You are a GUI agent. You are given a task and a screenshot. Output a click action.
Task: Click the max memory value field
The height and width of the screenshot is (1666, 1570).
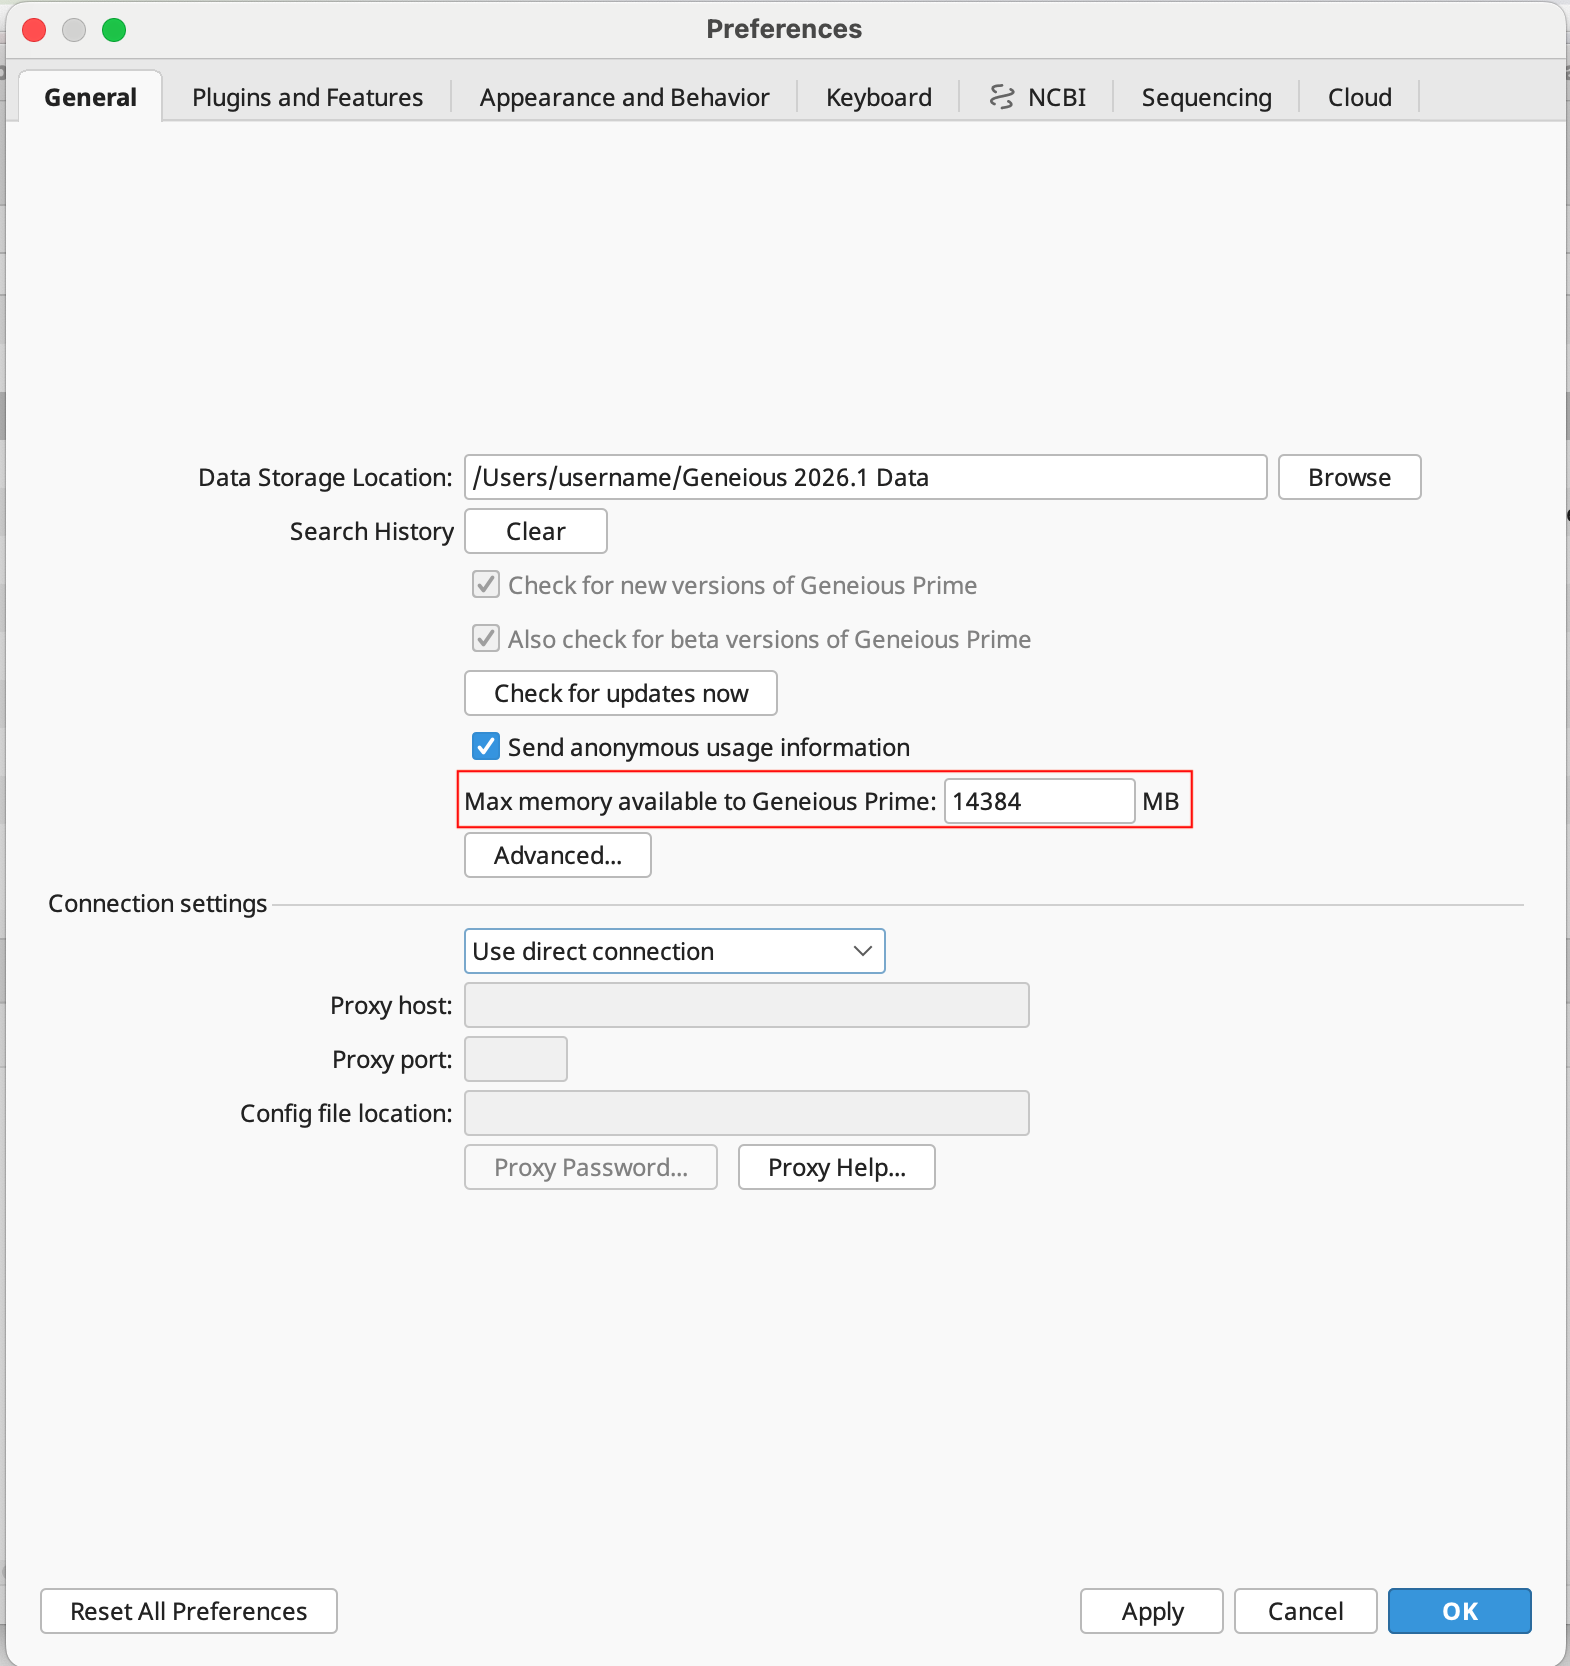[1039, 801]
